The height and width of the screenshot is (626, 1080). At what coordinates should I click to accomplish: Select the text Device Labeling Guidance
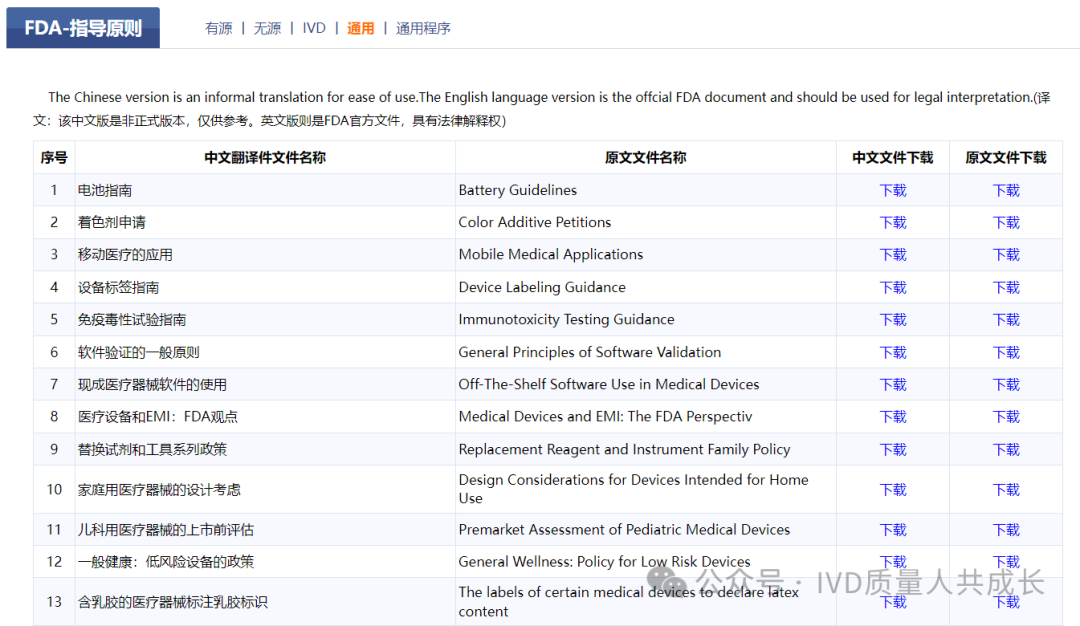(542, 287)
